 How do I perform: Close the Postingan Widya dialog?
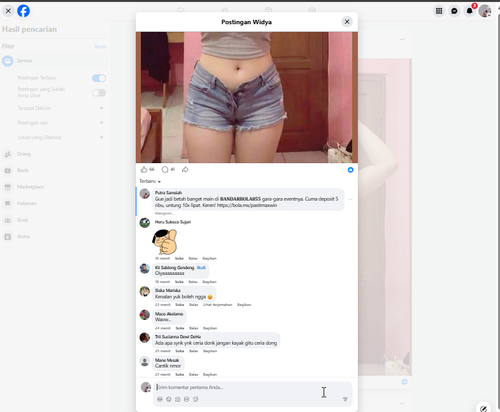(347, 22)
